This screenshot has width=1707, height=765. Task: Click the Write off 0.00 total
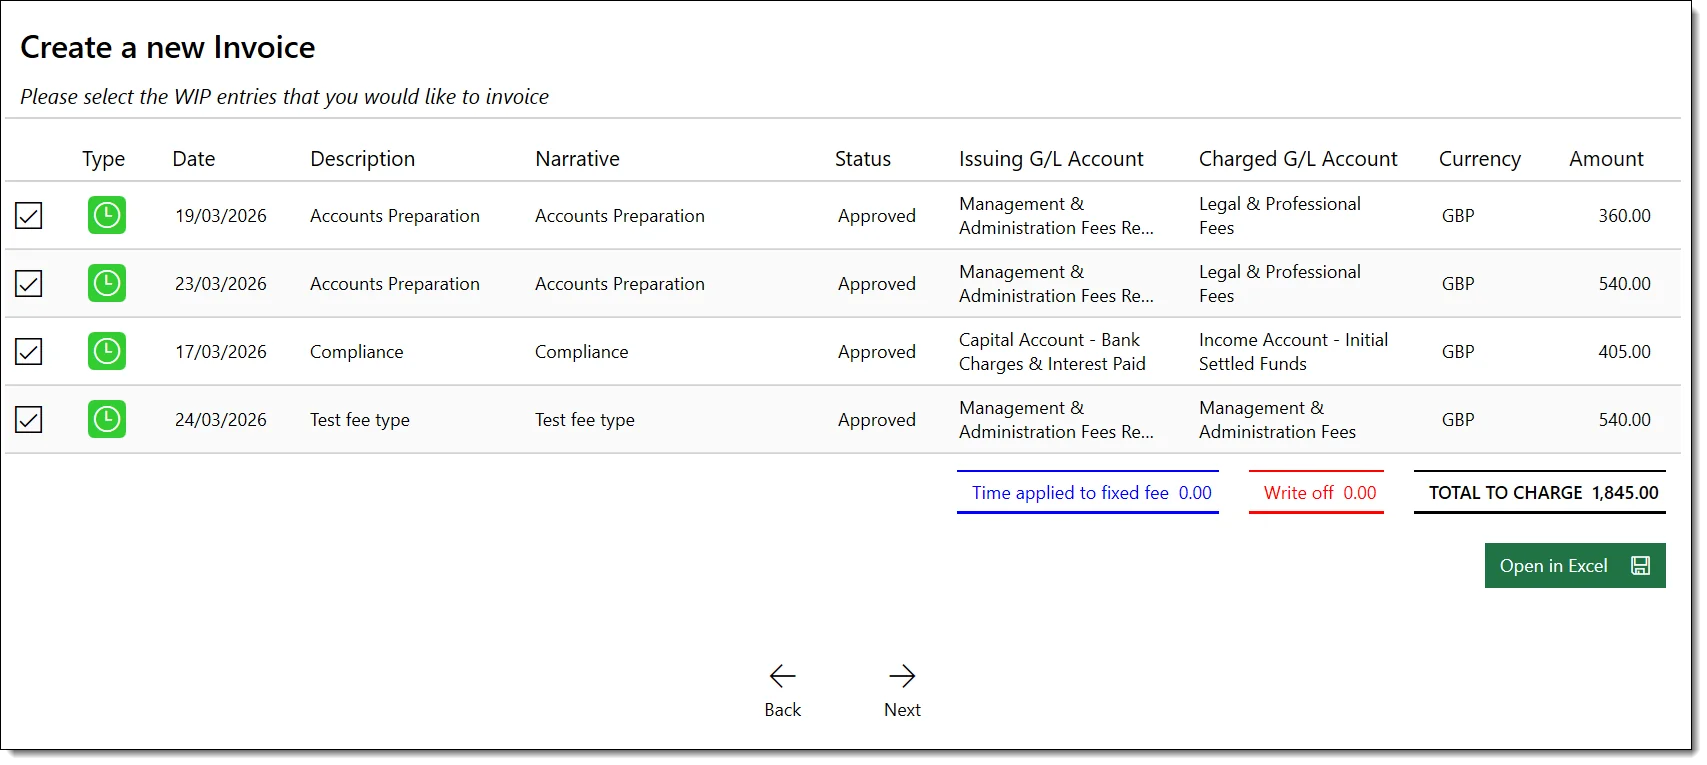1316,492
